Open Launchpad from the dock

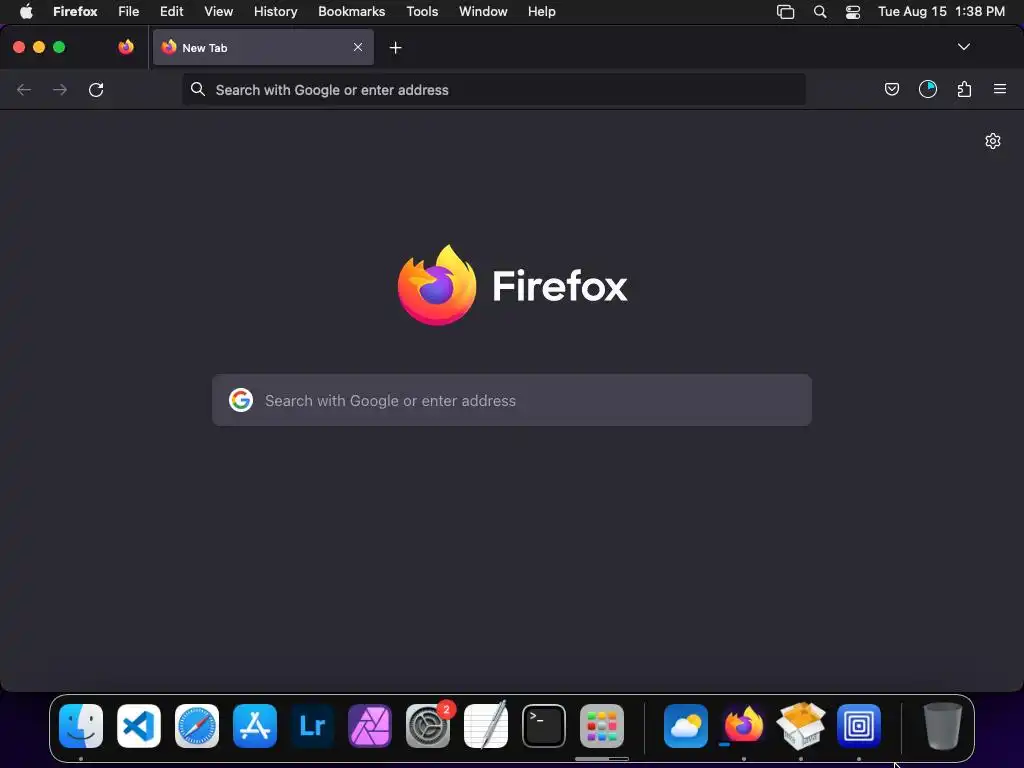click(601, 726)
